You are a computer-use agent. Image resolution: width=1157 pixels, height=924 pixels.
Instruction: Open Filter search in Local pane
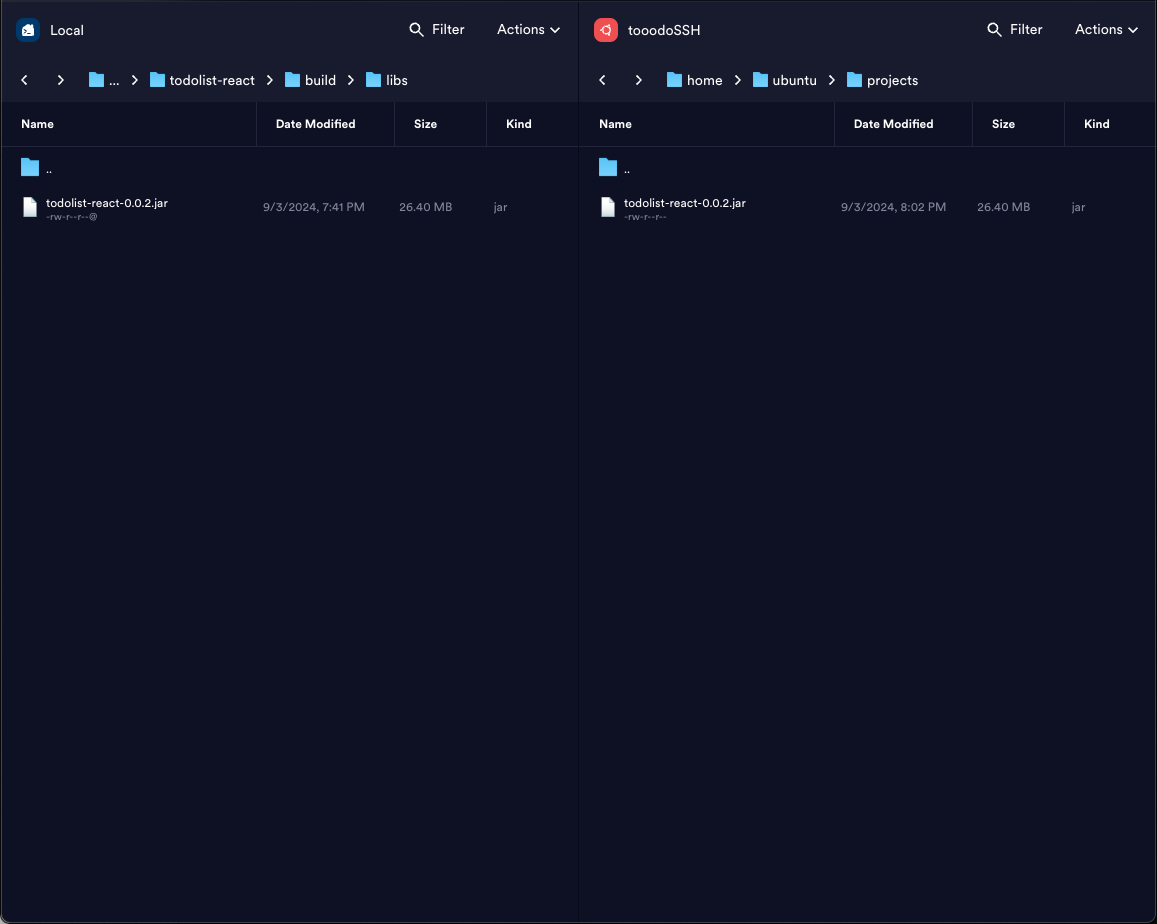[x=437, y=30]
